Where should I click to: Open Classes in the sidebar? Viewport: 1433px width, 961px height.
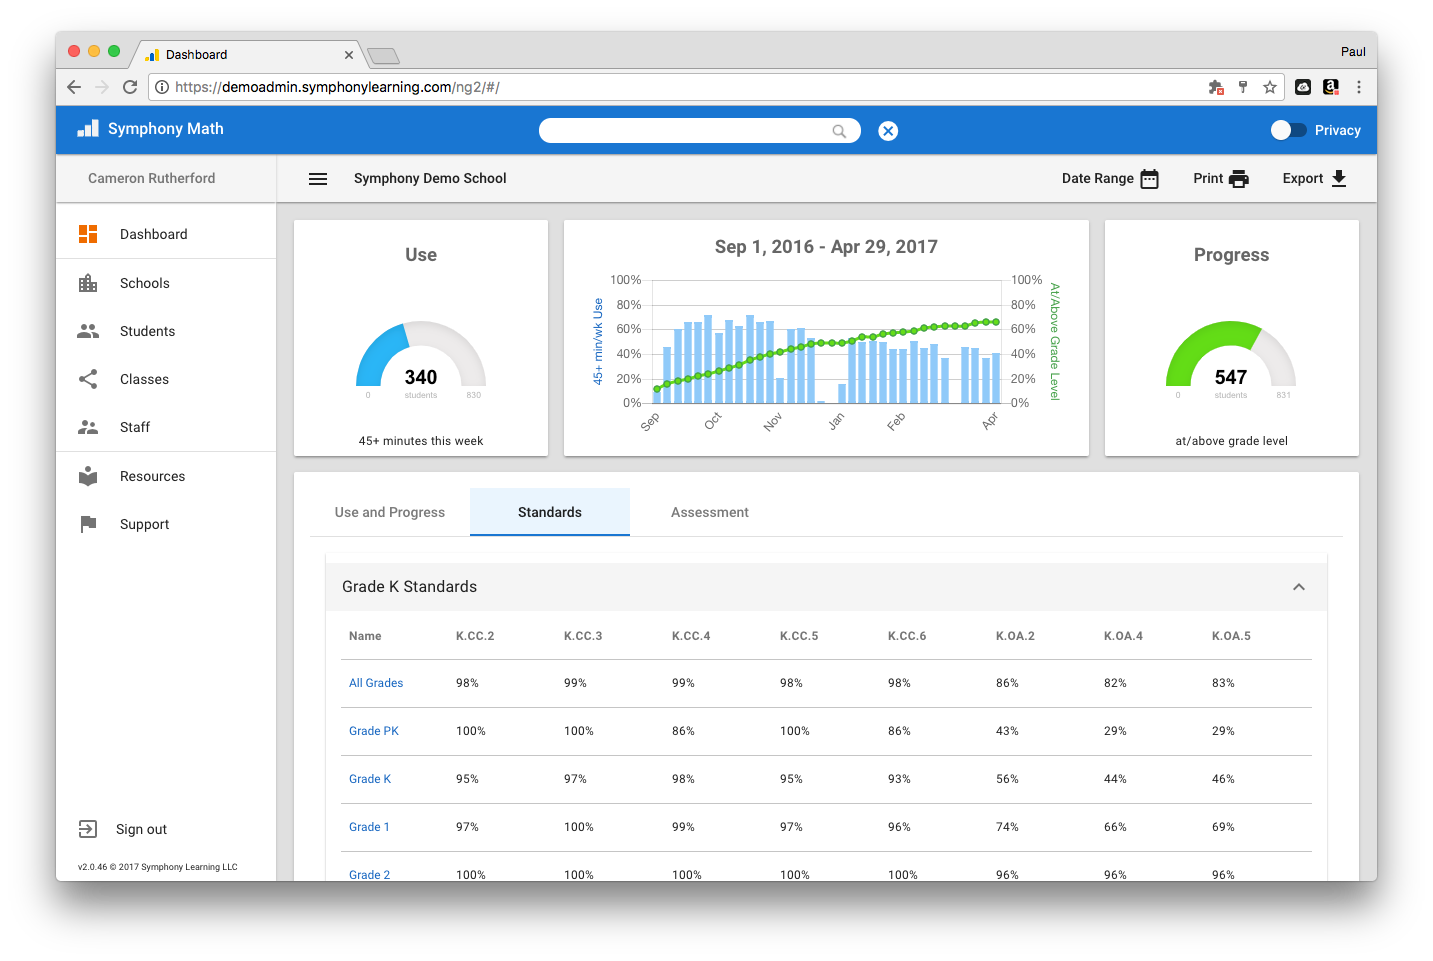pos(145,379)
